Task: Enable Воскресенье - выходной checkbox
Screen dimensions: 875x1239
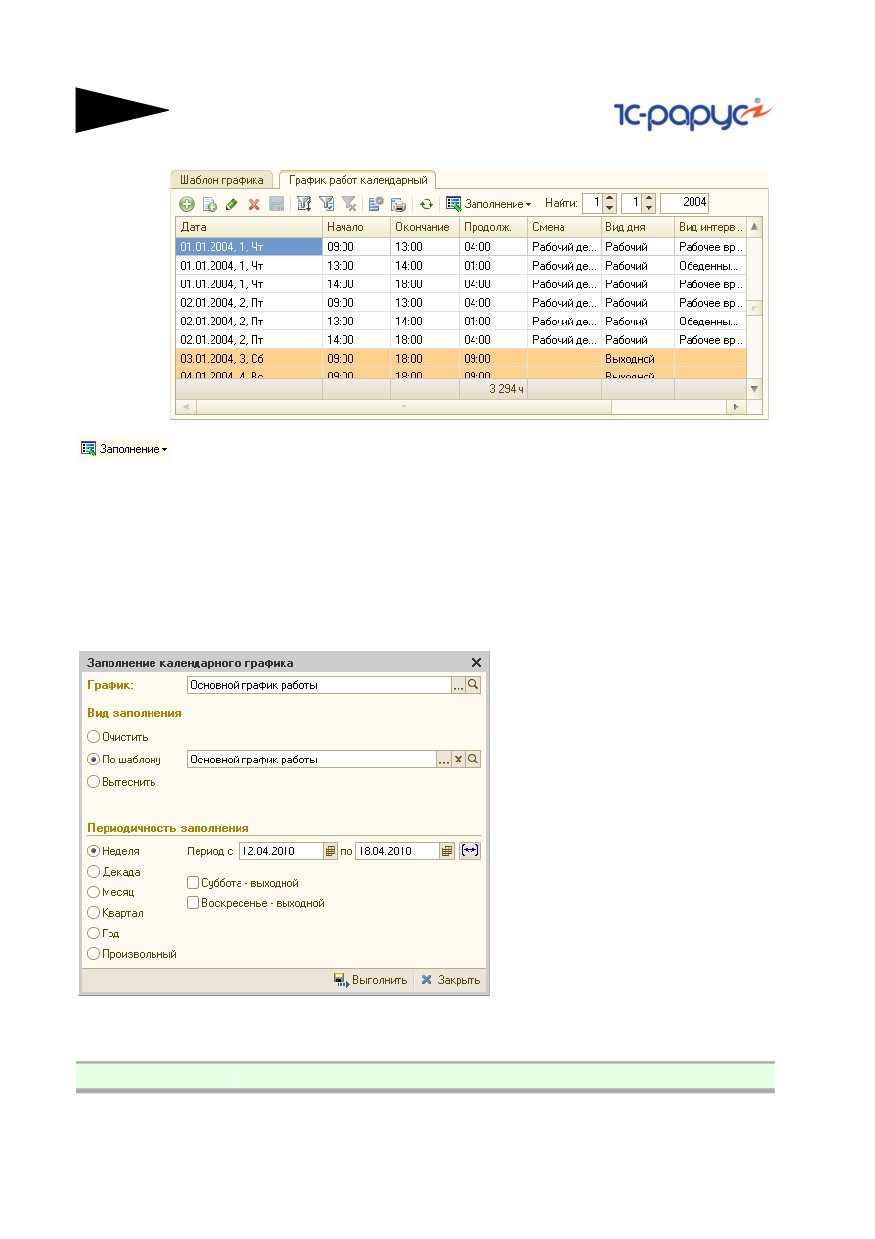Action: click(x=193, y=903)
